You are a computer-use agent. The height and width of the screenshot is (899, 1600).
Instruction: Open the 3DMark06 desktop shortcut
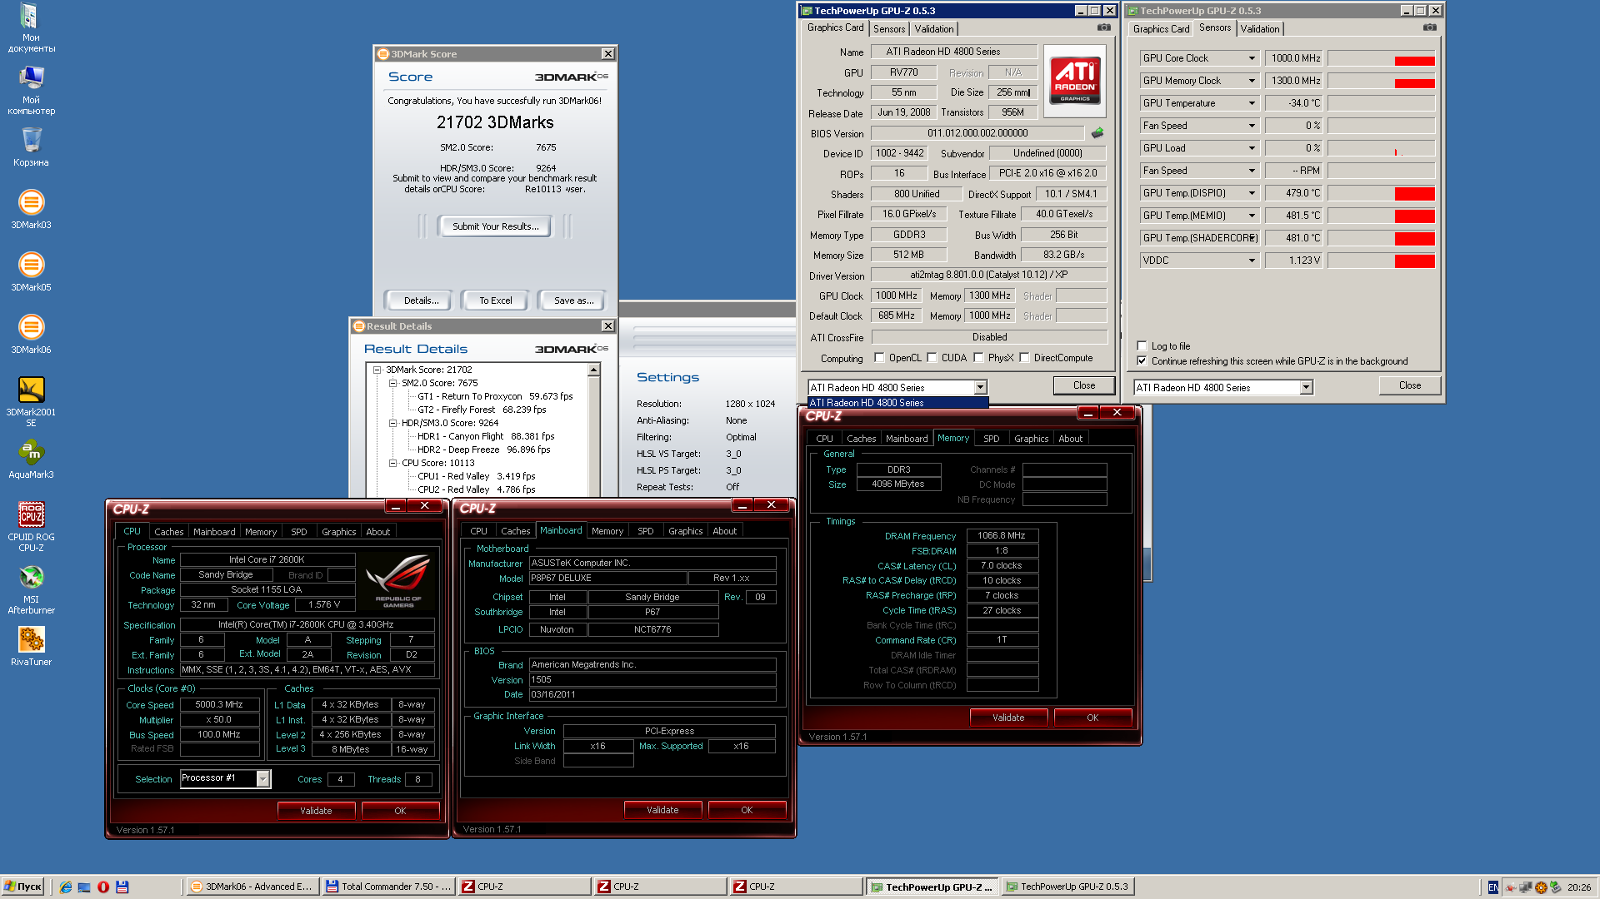[x=31, y=334]
